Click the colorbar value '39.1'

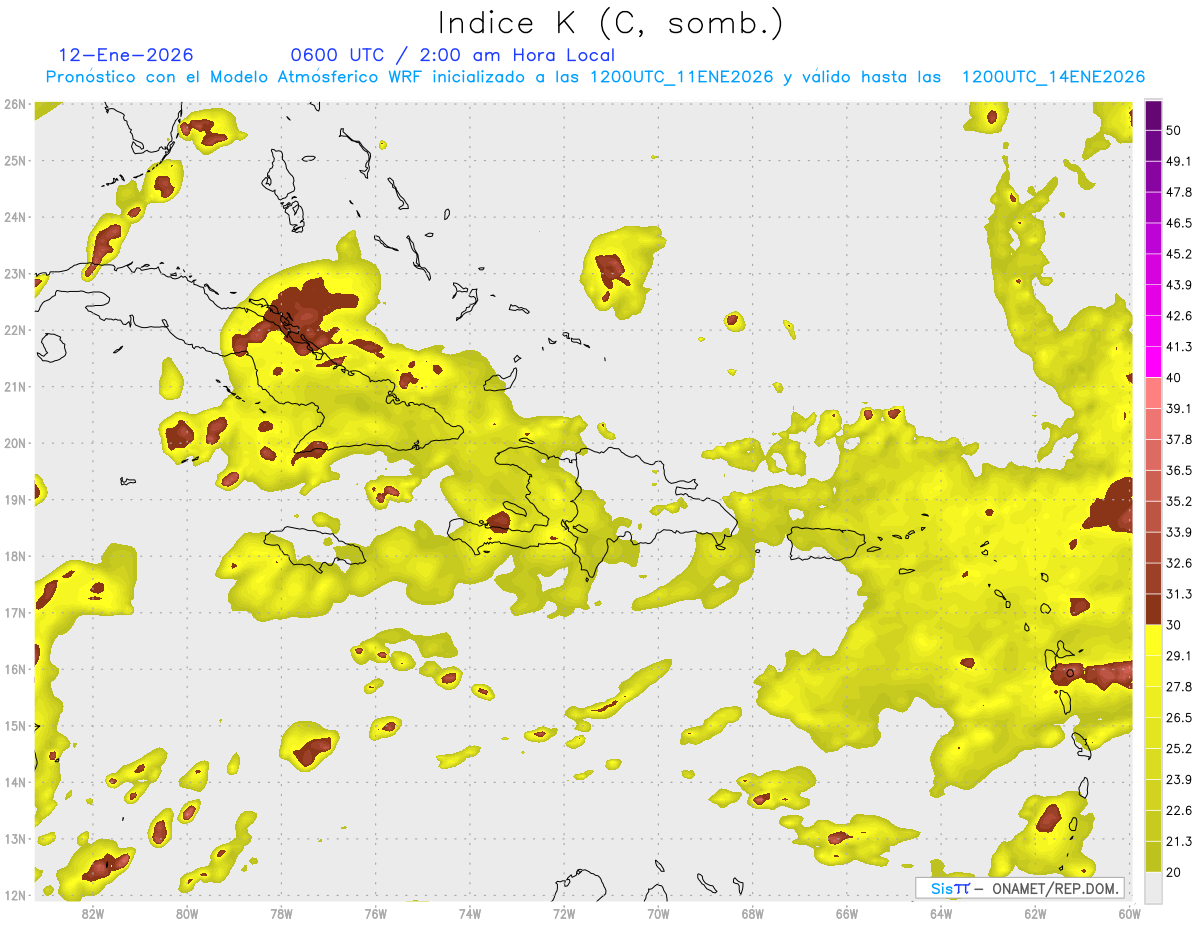pos(1178,408)
